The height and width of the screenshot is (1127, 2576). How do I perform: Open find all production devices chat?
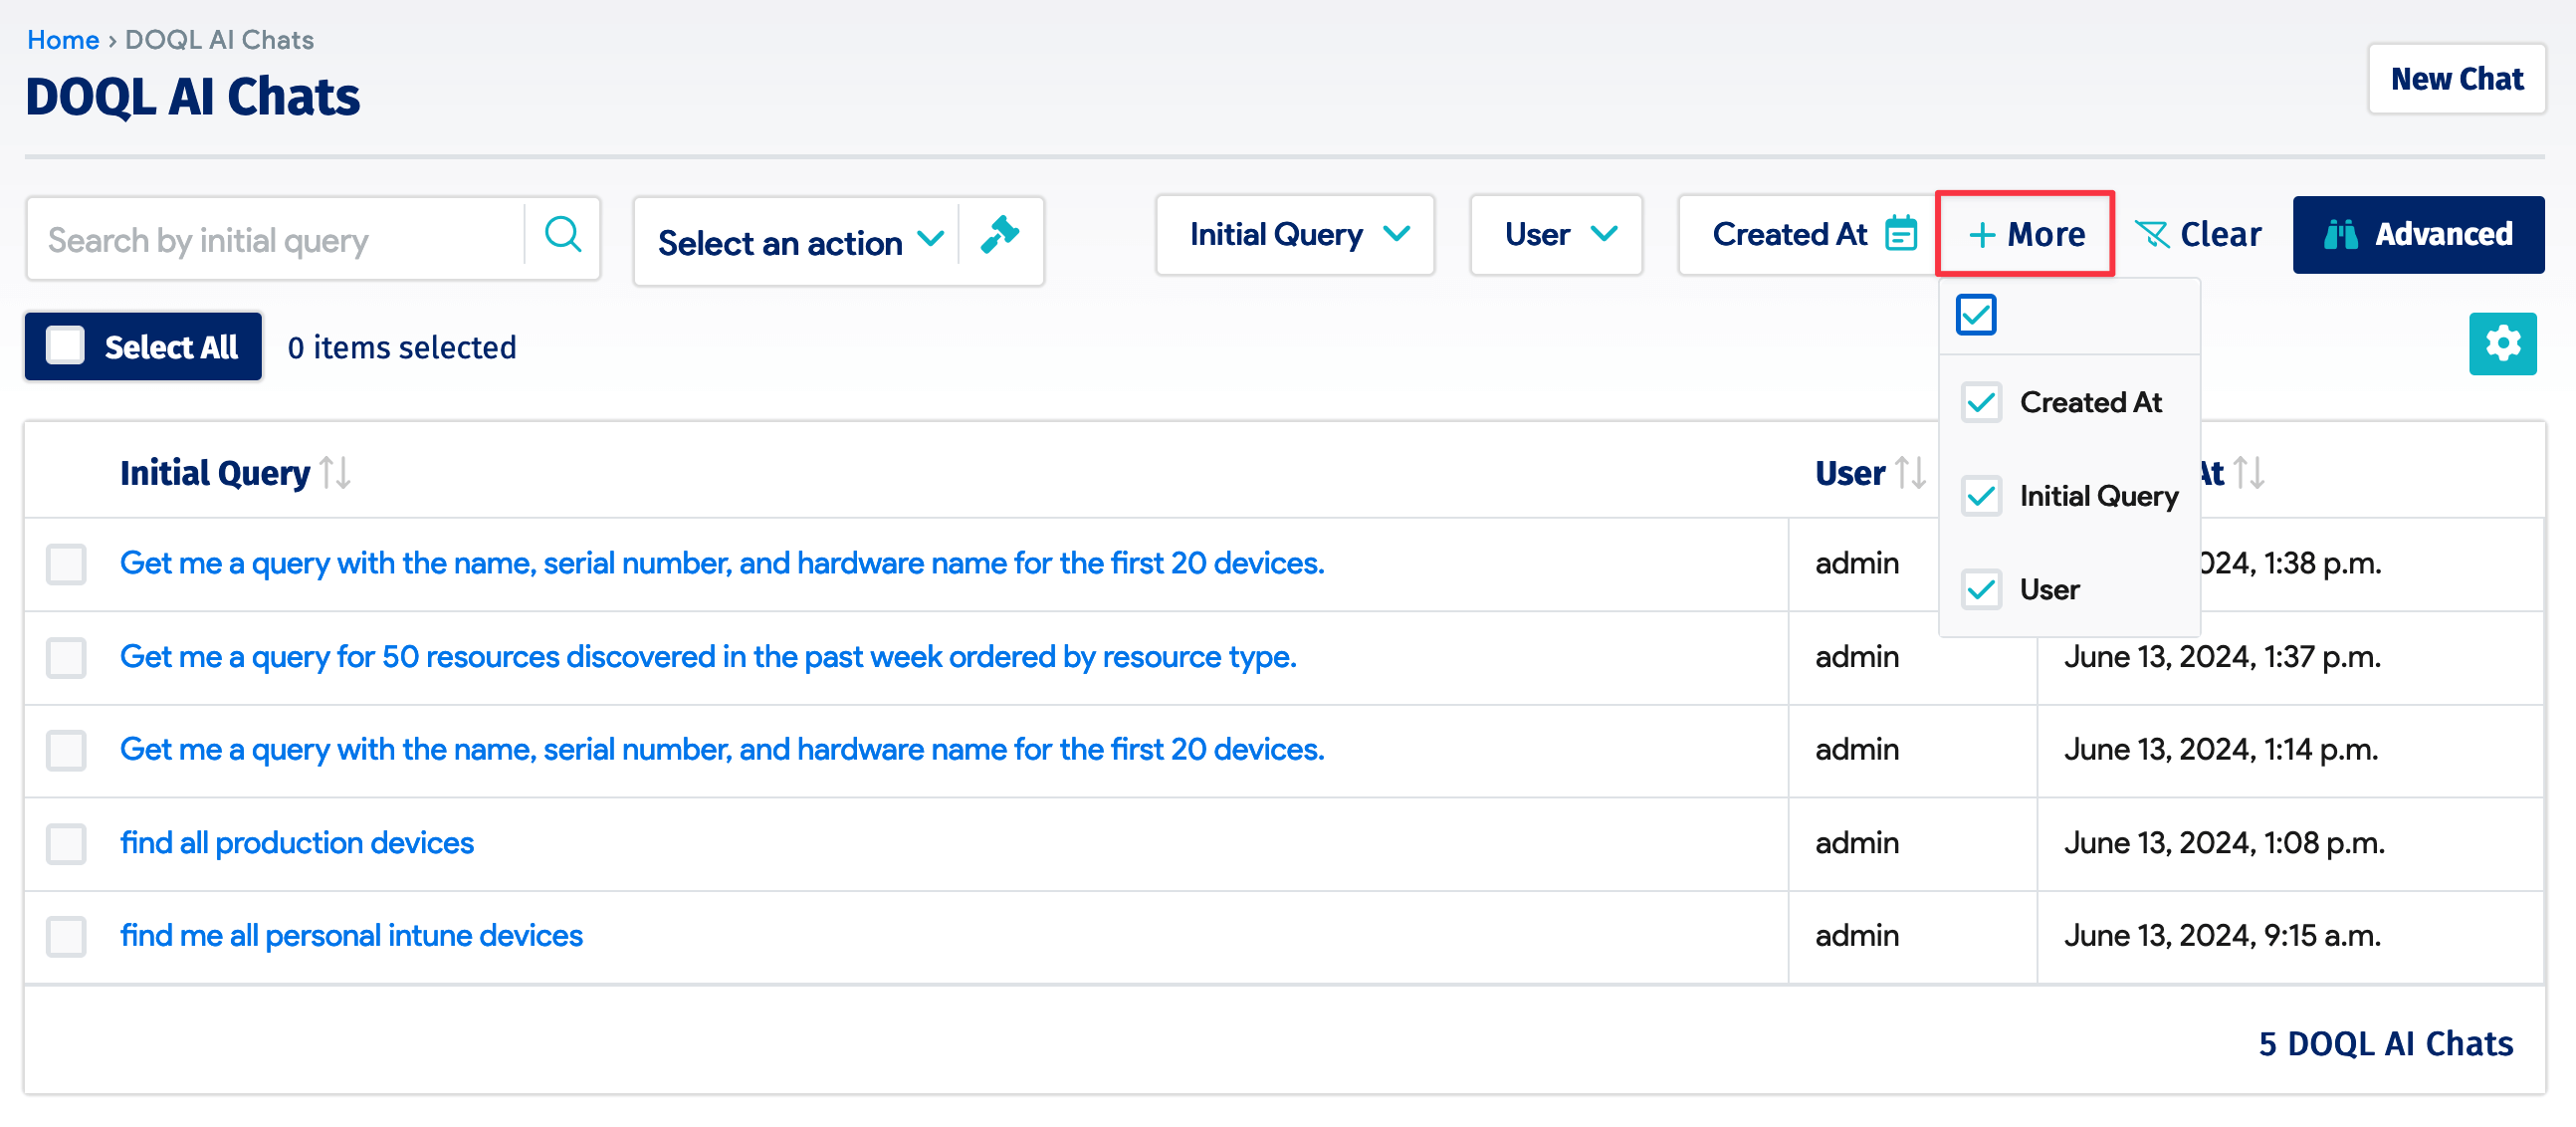[297, 843]
